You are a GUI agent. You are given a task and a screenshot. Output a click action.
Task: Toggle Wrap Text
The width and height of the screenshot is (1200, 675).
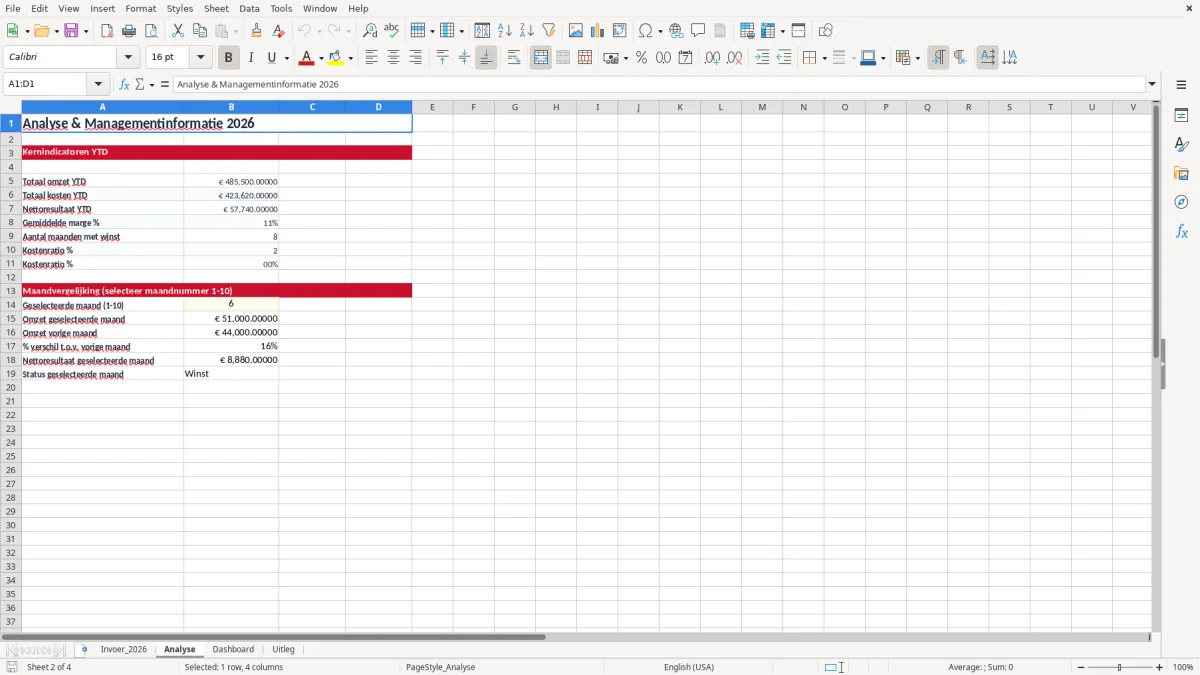click(514, 58)
